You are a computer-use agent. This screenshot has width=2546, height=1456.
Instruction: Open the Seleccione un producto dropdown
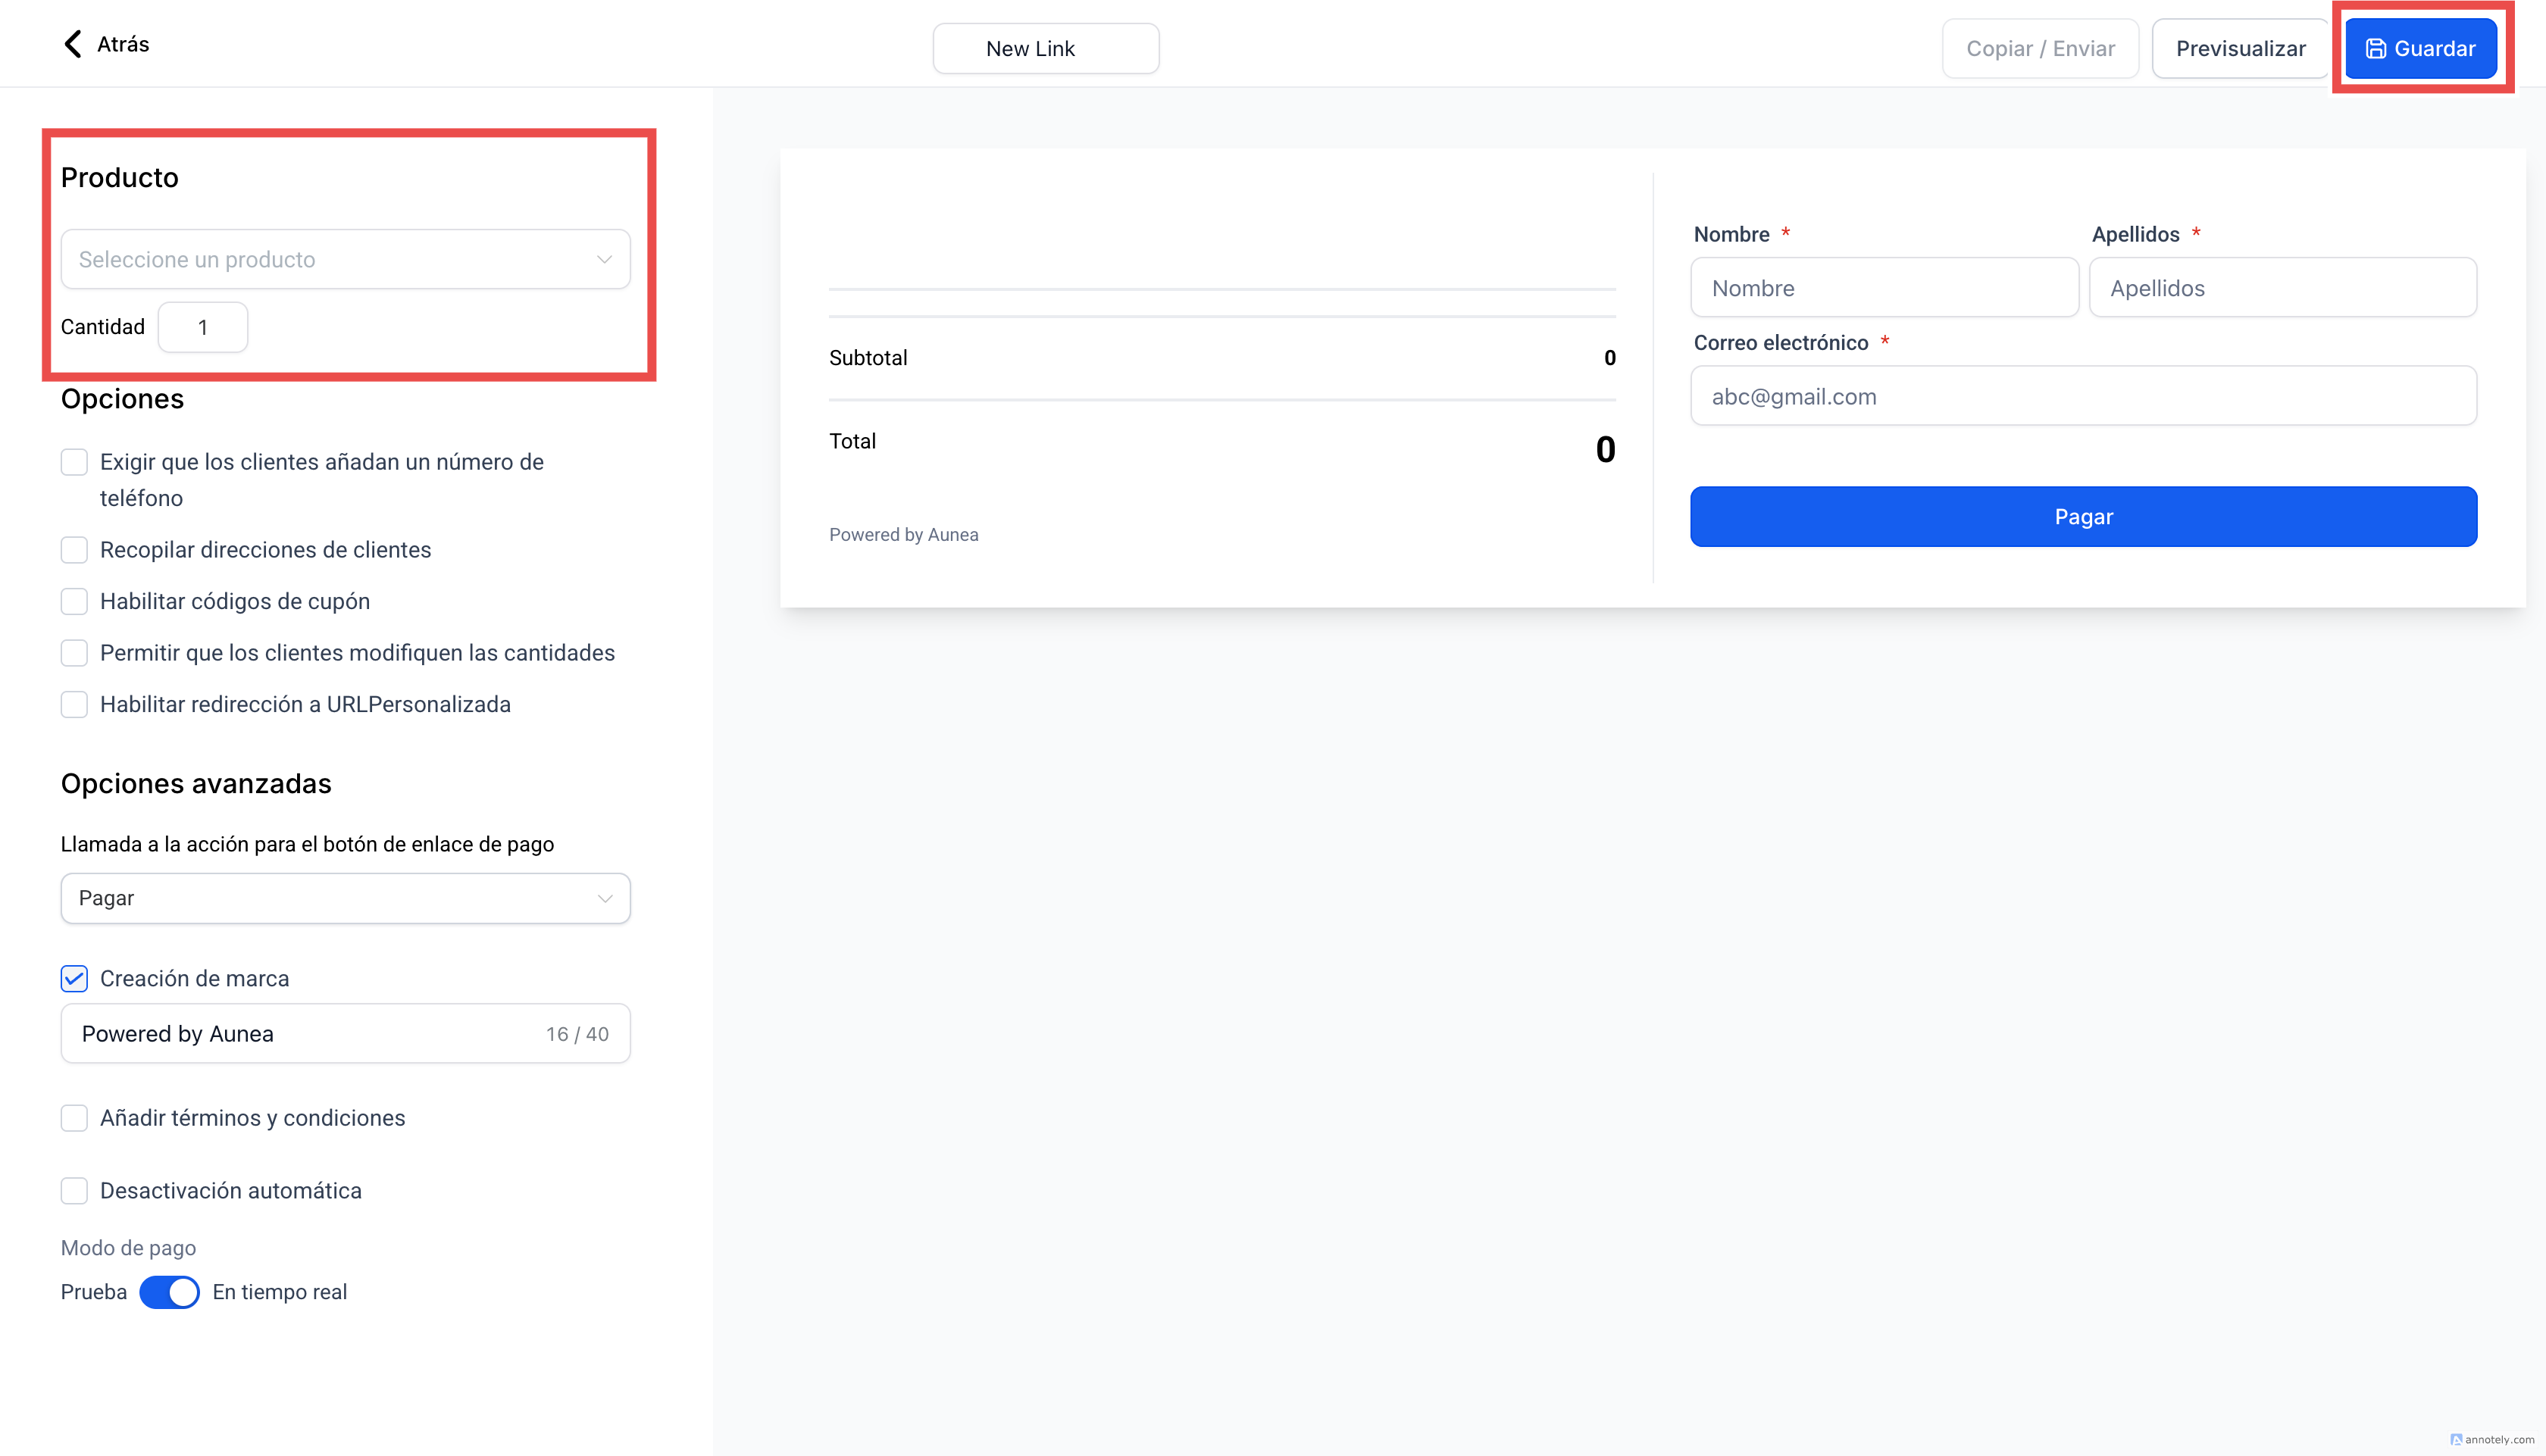click(345, 259)
